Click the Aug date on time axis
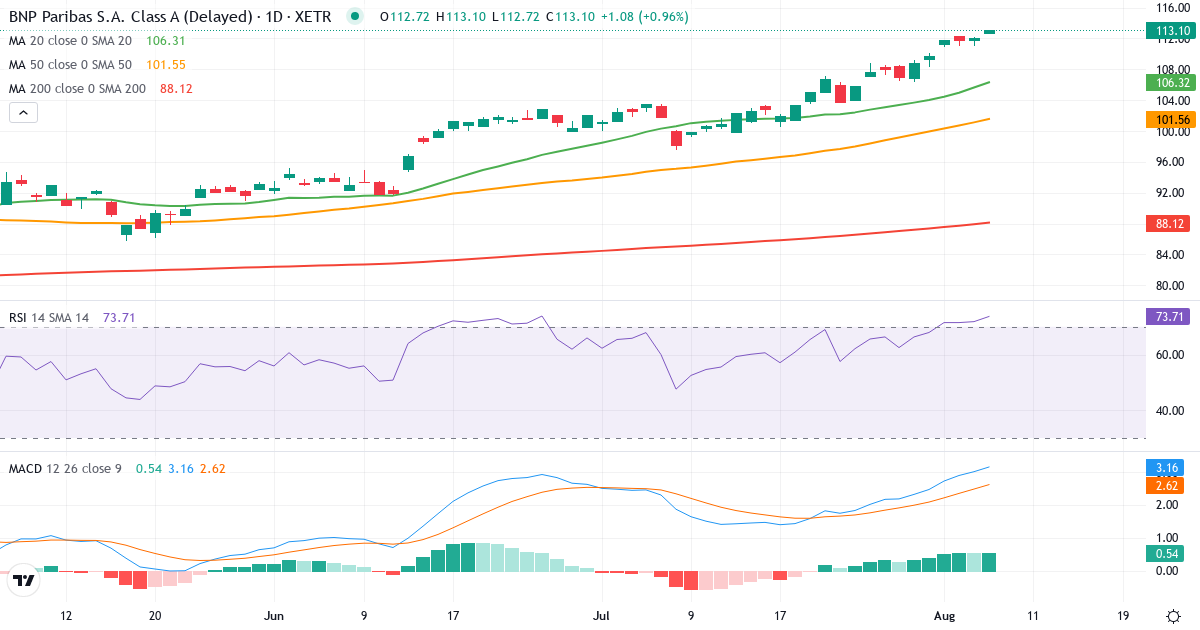The image size is (1200, 630). tap(944, 616)
